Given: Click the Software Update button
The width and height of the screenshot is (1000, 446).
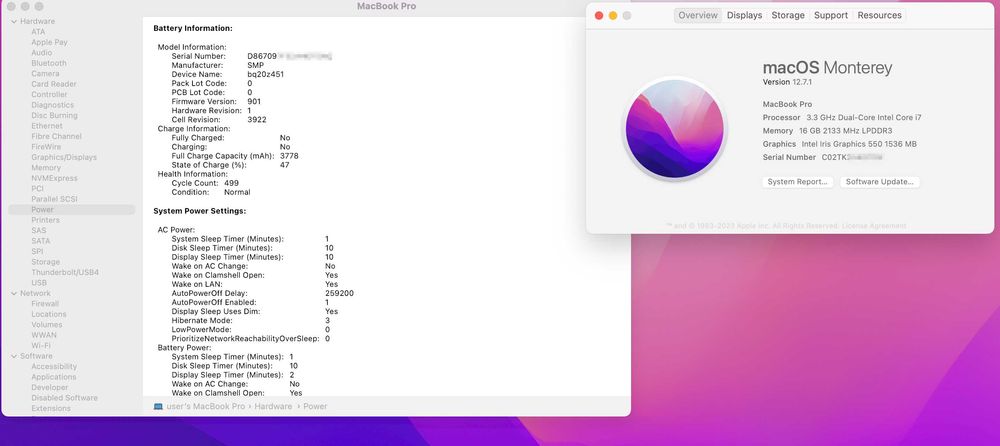Looking at the screenshot, I should click(879, 182).
